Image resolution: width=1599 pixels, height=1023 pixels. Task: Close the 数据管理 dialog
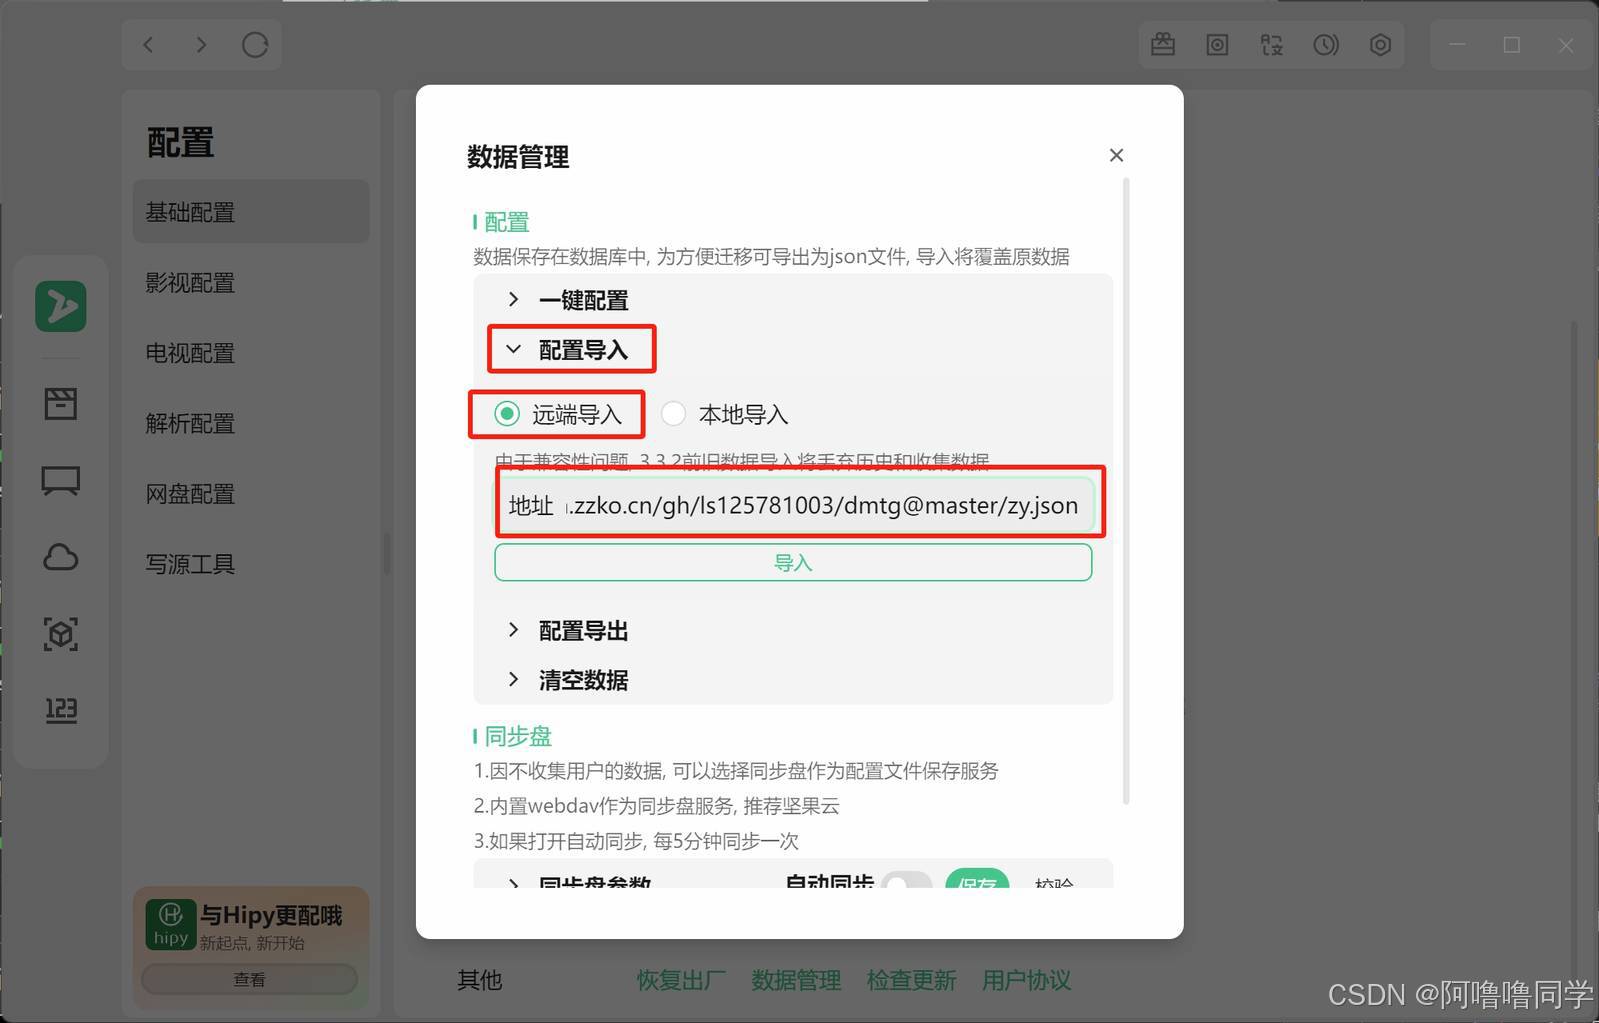coord(1117,155)
